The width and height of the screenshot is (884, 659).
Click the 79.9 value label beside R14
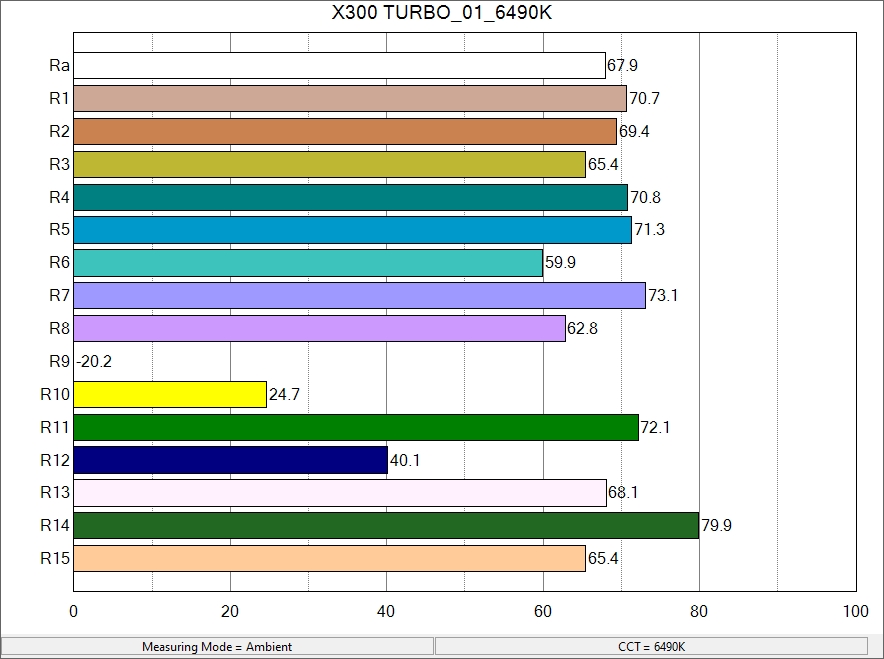(716, 526)
